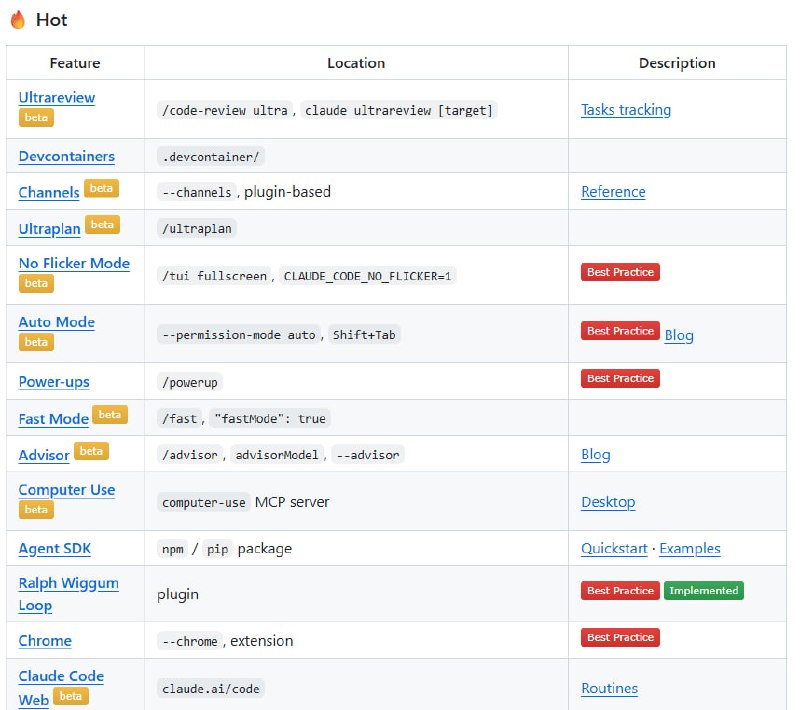The image size is (800, 710).
Task: Click the .devcontainer/ code snippet
Action: (211, 157)
